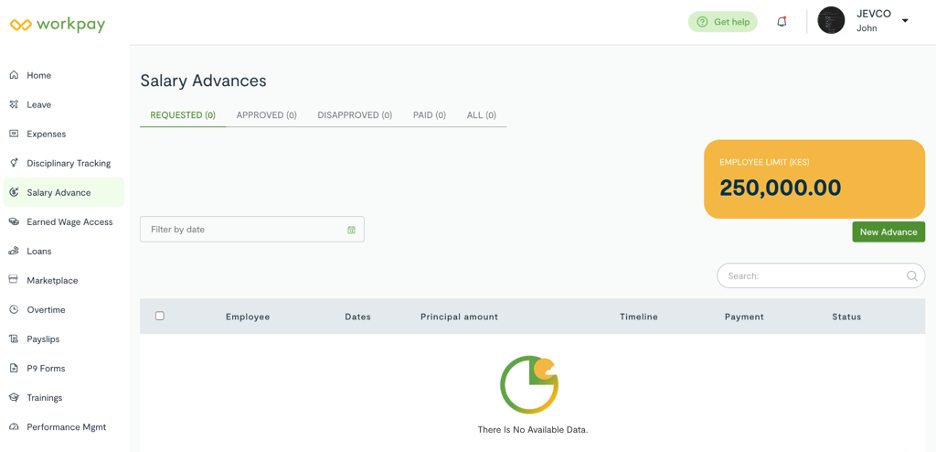936x452 pixels.
Task: Click the P9 Forms document icon
Action: coord(14,368)
